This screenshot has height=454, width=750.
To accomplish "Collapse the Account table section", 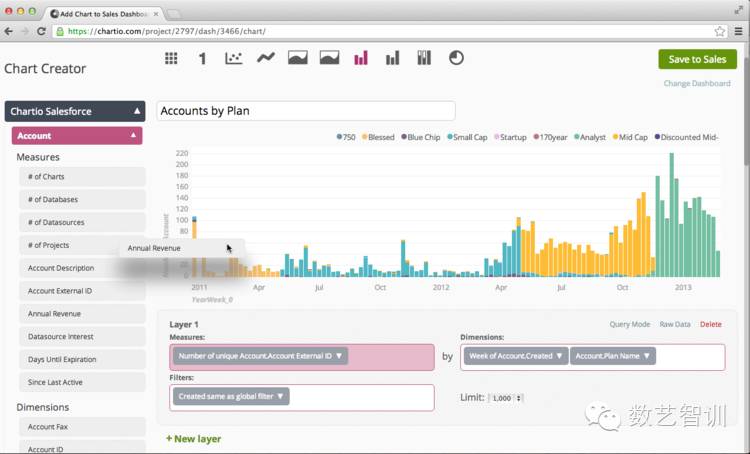I will [x=77, y=136].
